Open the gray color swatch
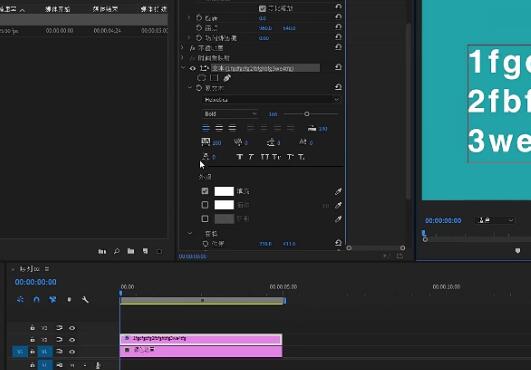The image size is (531, 370). 224,219
